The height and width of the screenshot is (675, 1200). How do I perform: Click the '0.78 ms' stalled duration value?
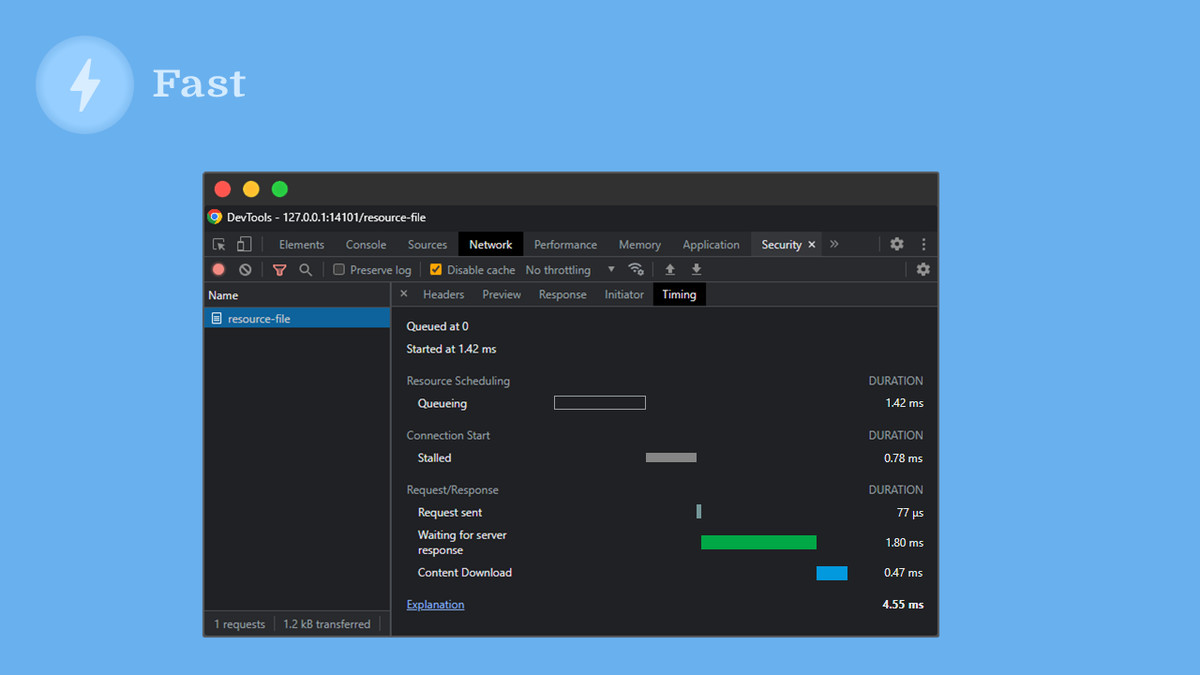(903, 458)
